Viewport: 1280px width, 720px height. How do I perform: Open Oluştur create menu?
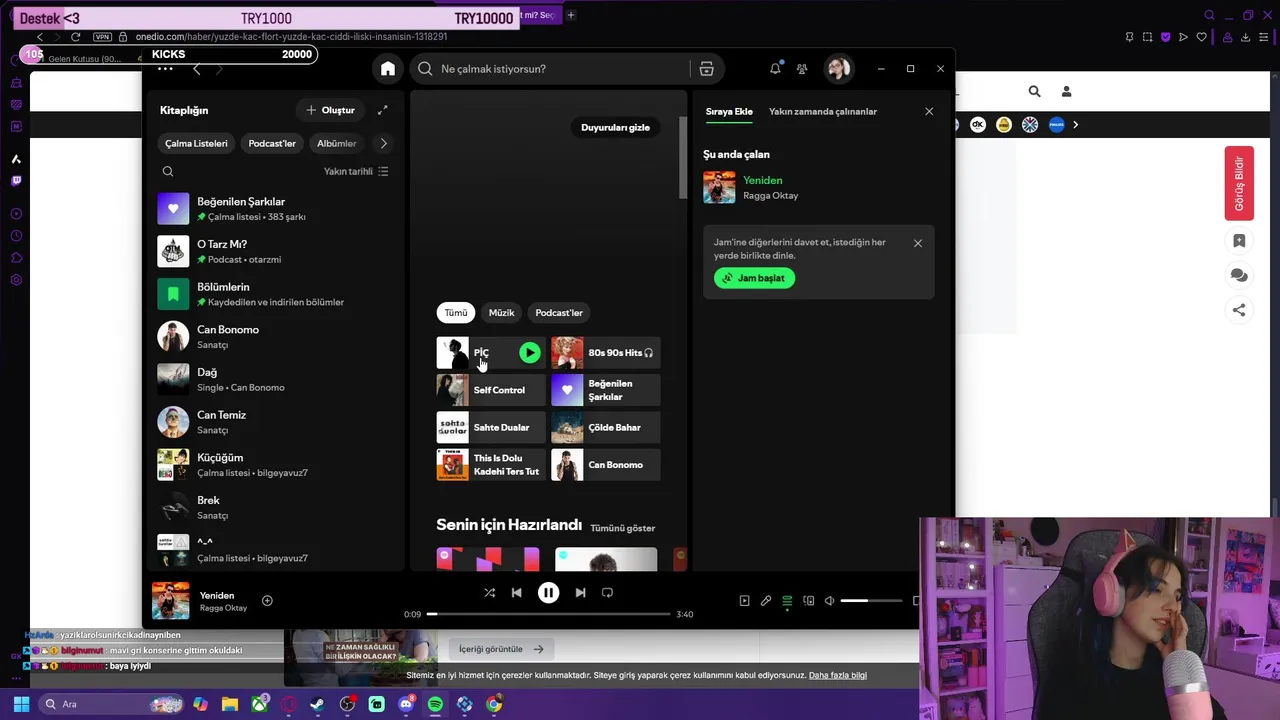point(330,110)
